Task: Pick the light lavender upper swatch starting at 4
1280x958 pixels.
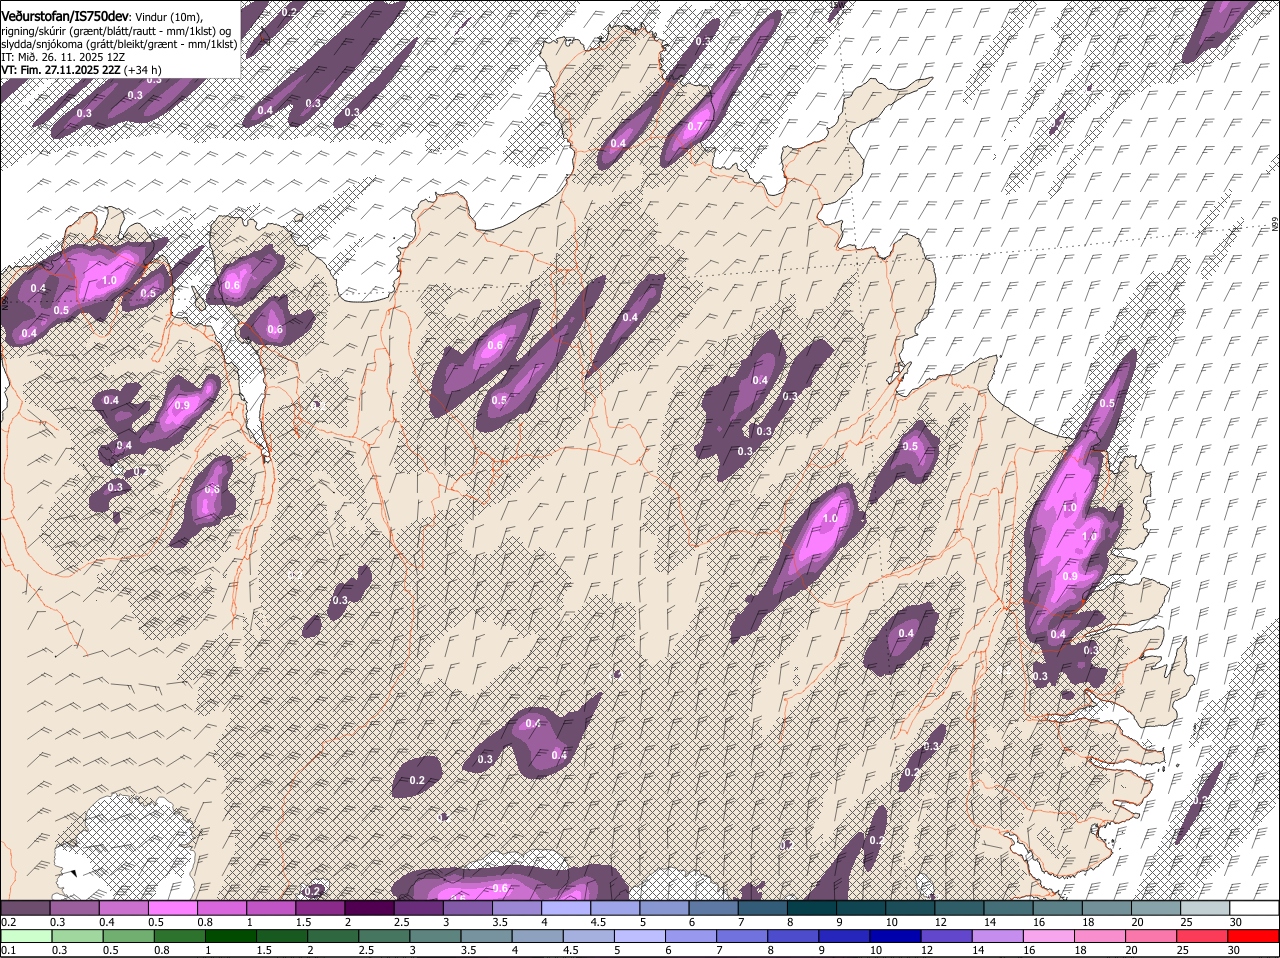Action: (565, 907)
